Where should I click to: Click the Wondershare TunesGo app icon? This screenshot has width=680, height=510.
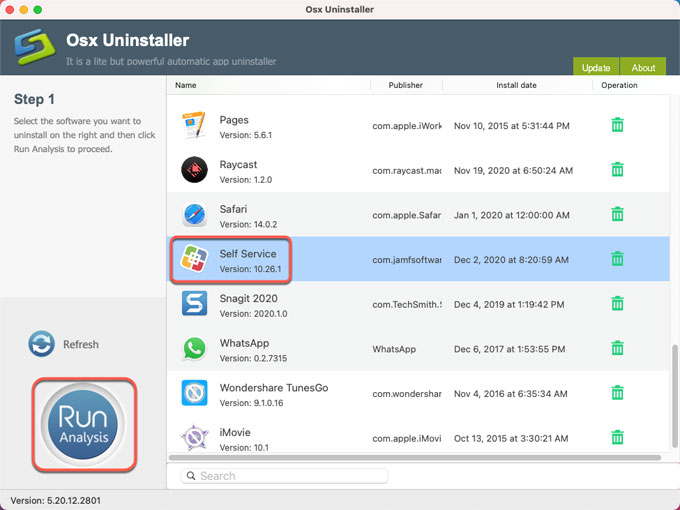coord(194,393)
